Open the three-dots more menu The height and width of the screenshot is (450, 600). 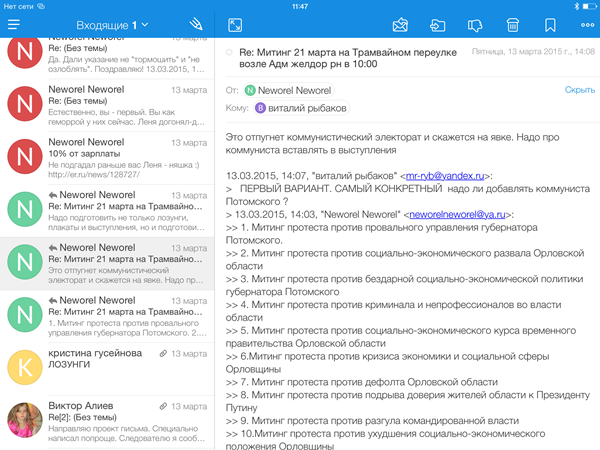587,25
